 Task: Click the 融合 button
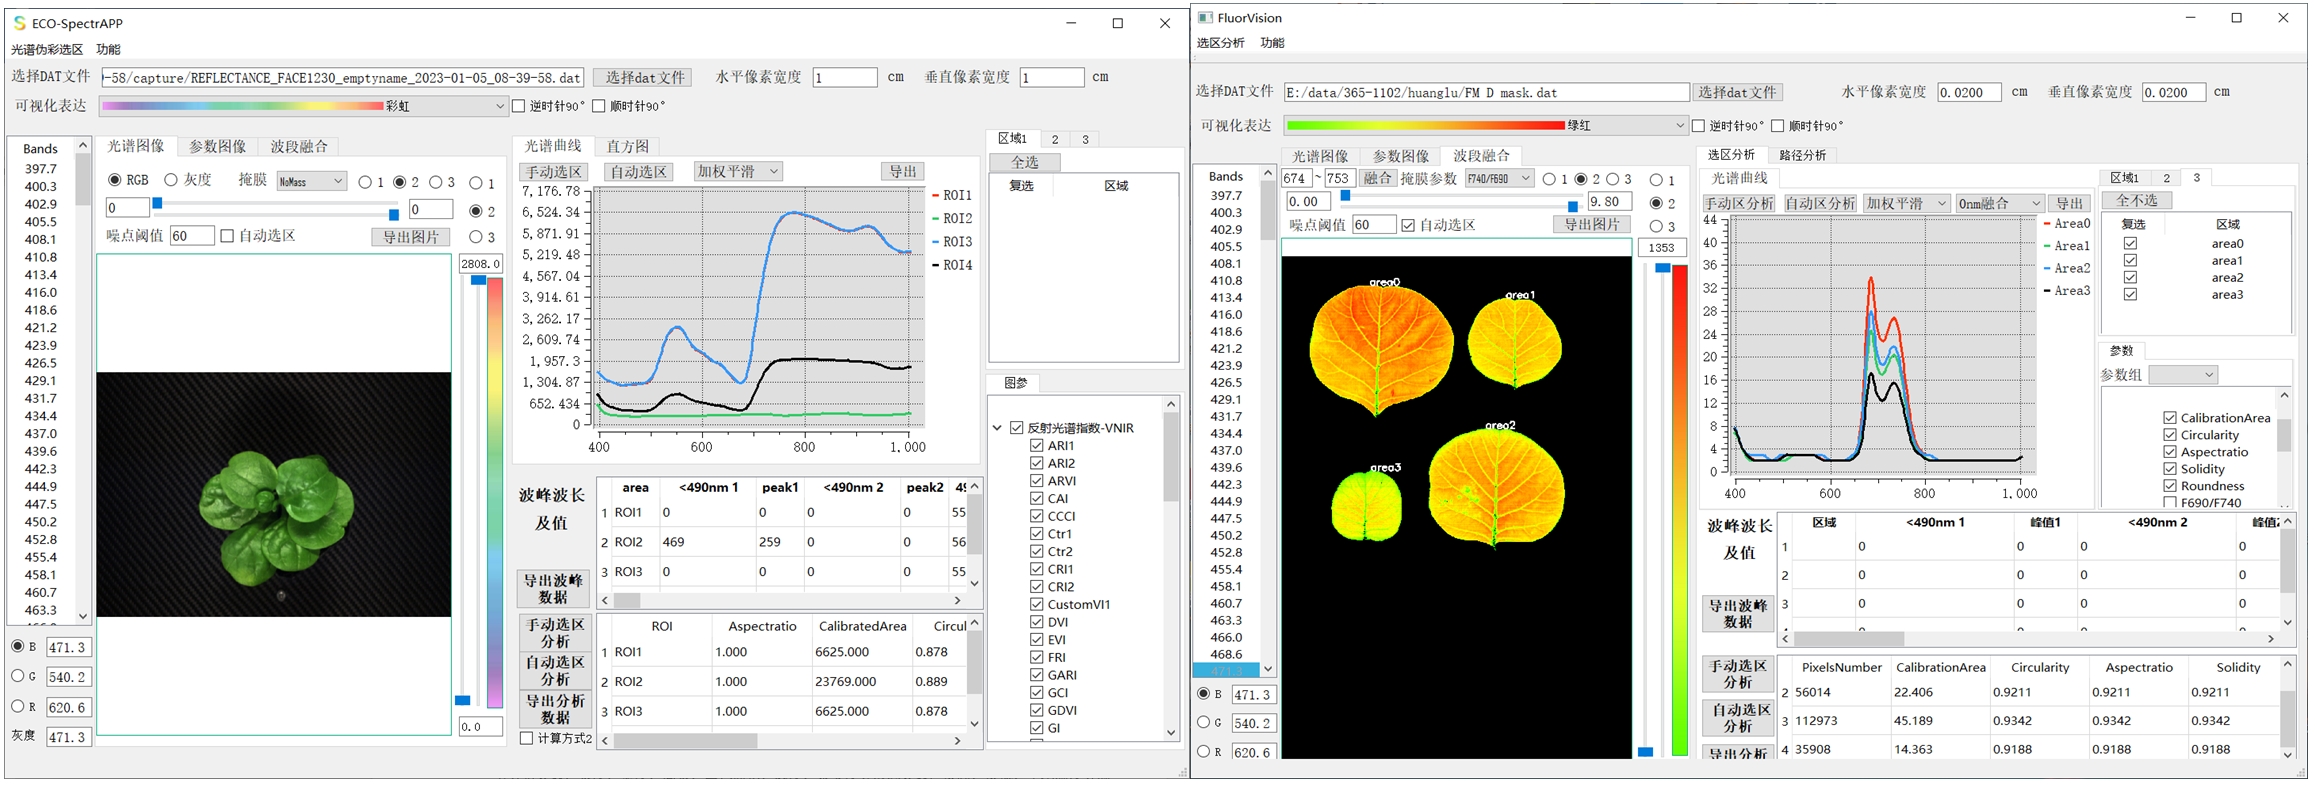[1377, 179]
